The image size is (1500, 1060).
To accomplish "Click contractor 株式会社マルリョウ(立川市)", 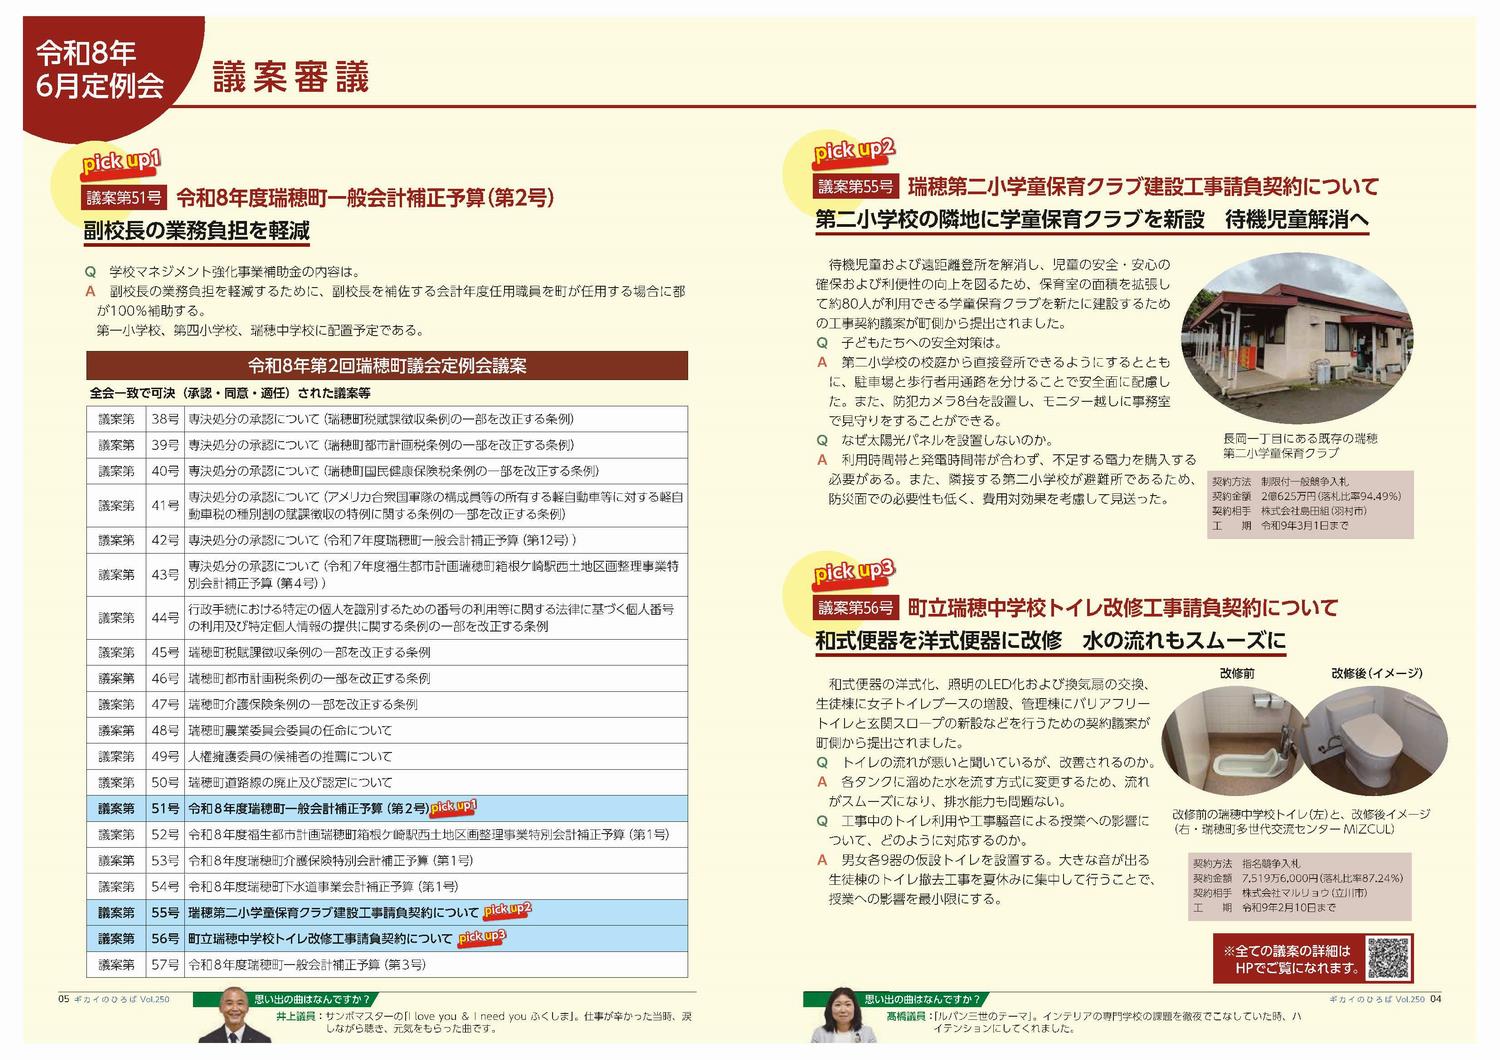I will [x=1305, y=893].
